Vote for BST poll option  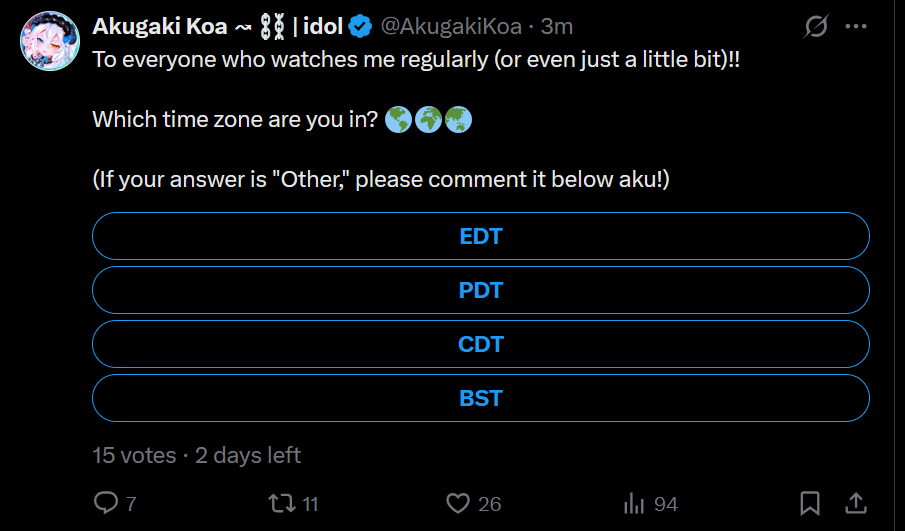480,398
